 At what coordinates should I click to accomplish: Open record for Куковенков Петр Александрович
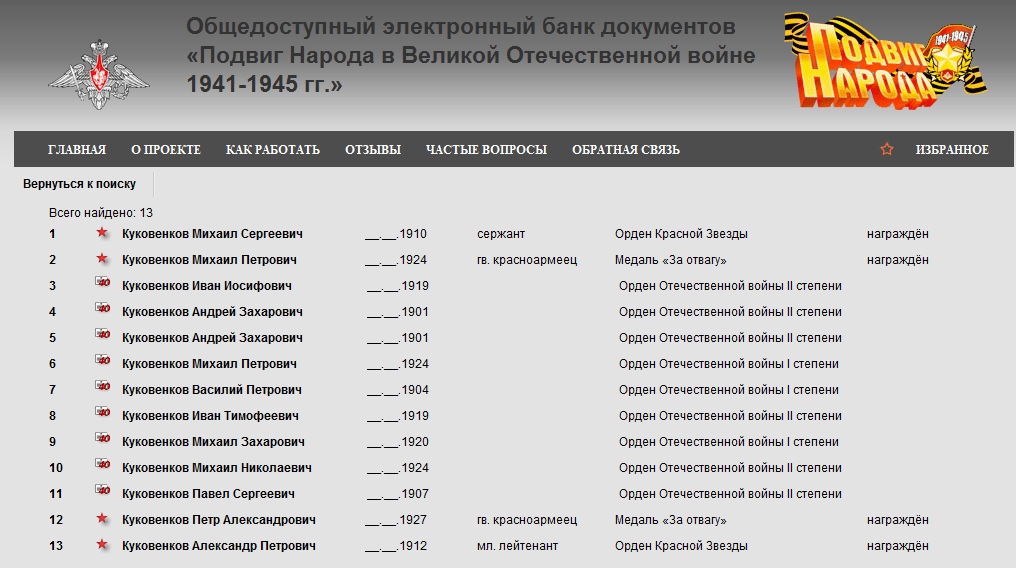point(218,520)
